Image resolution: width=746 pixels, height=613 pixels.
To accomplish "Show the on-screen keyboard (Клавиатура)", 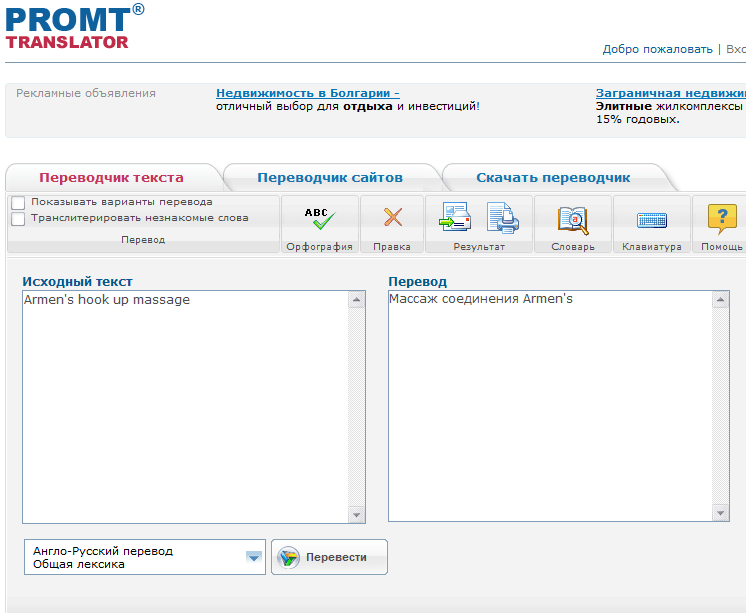I will click(x=651, y=219).
